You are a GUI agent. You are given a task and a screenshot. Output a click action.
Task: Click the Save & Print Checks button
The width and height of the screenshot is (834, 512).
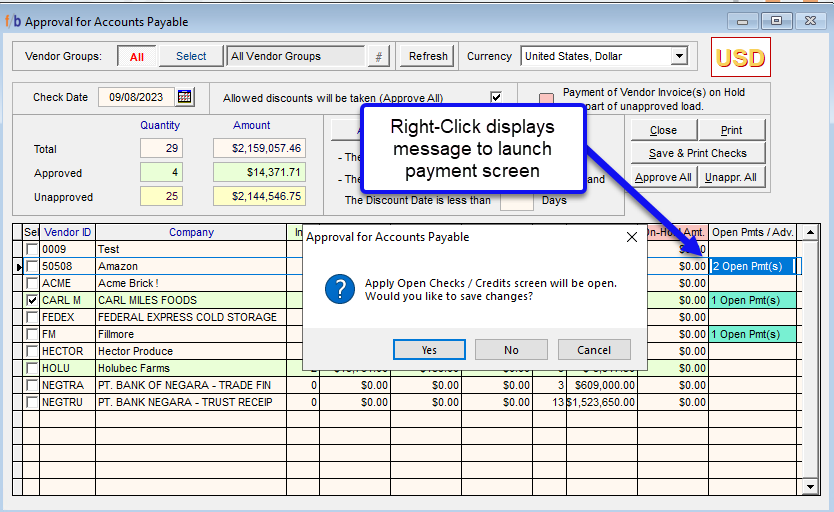[699, 153]
